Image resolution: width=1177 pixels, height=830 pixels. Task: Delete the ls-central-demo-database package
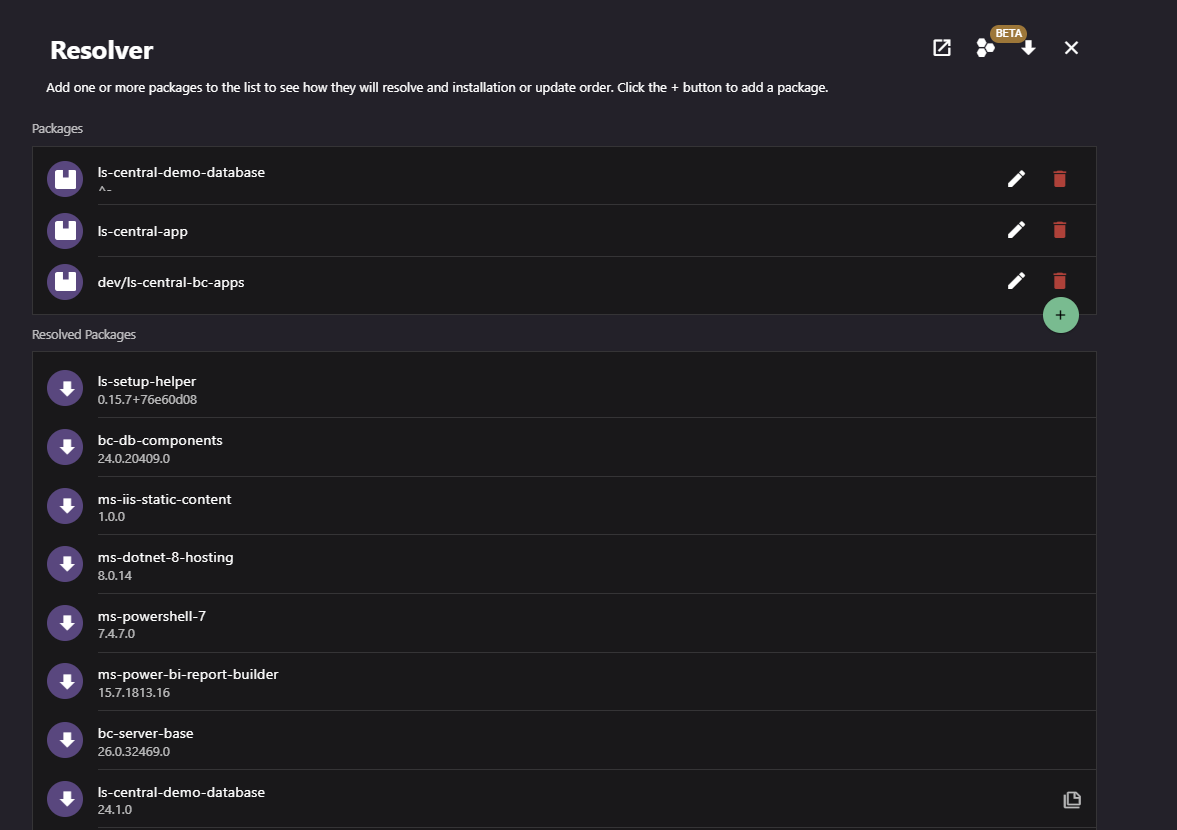tap(1059, 179)
